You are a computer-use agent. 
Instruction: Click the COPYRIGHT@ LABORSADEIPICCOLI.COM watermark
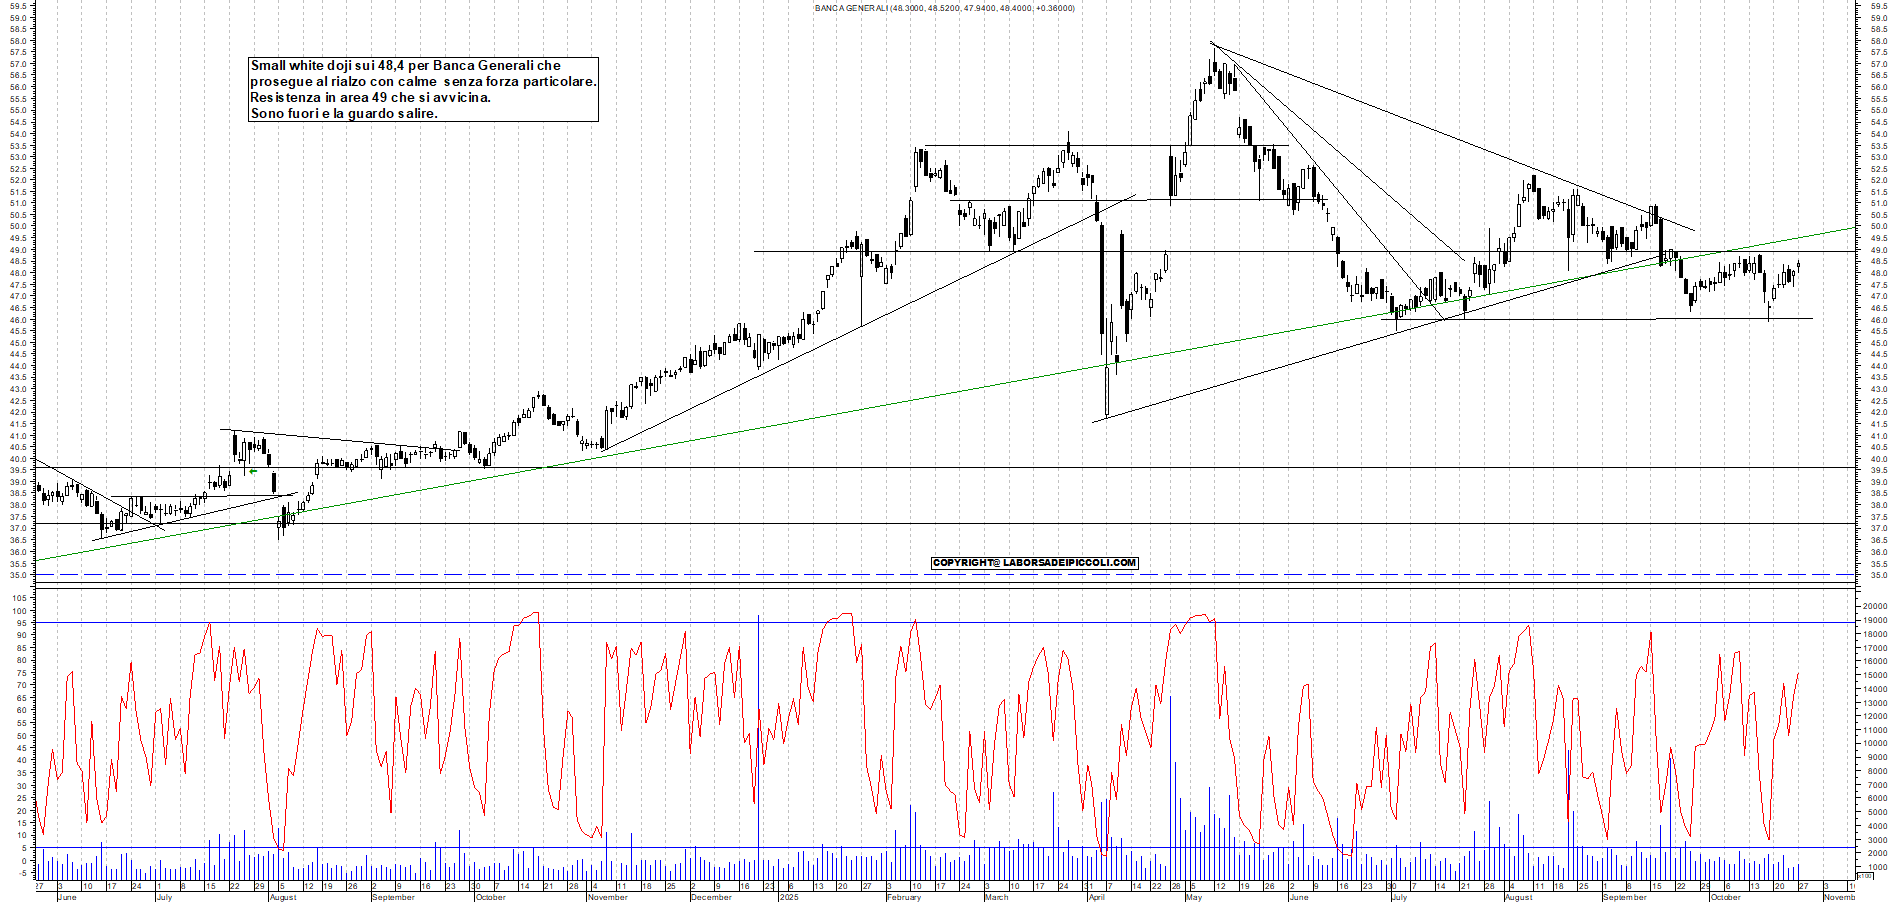point(1035,562)
